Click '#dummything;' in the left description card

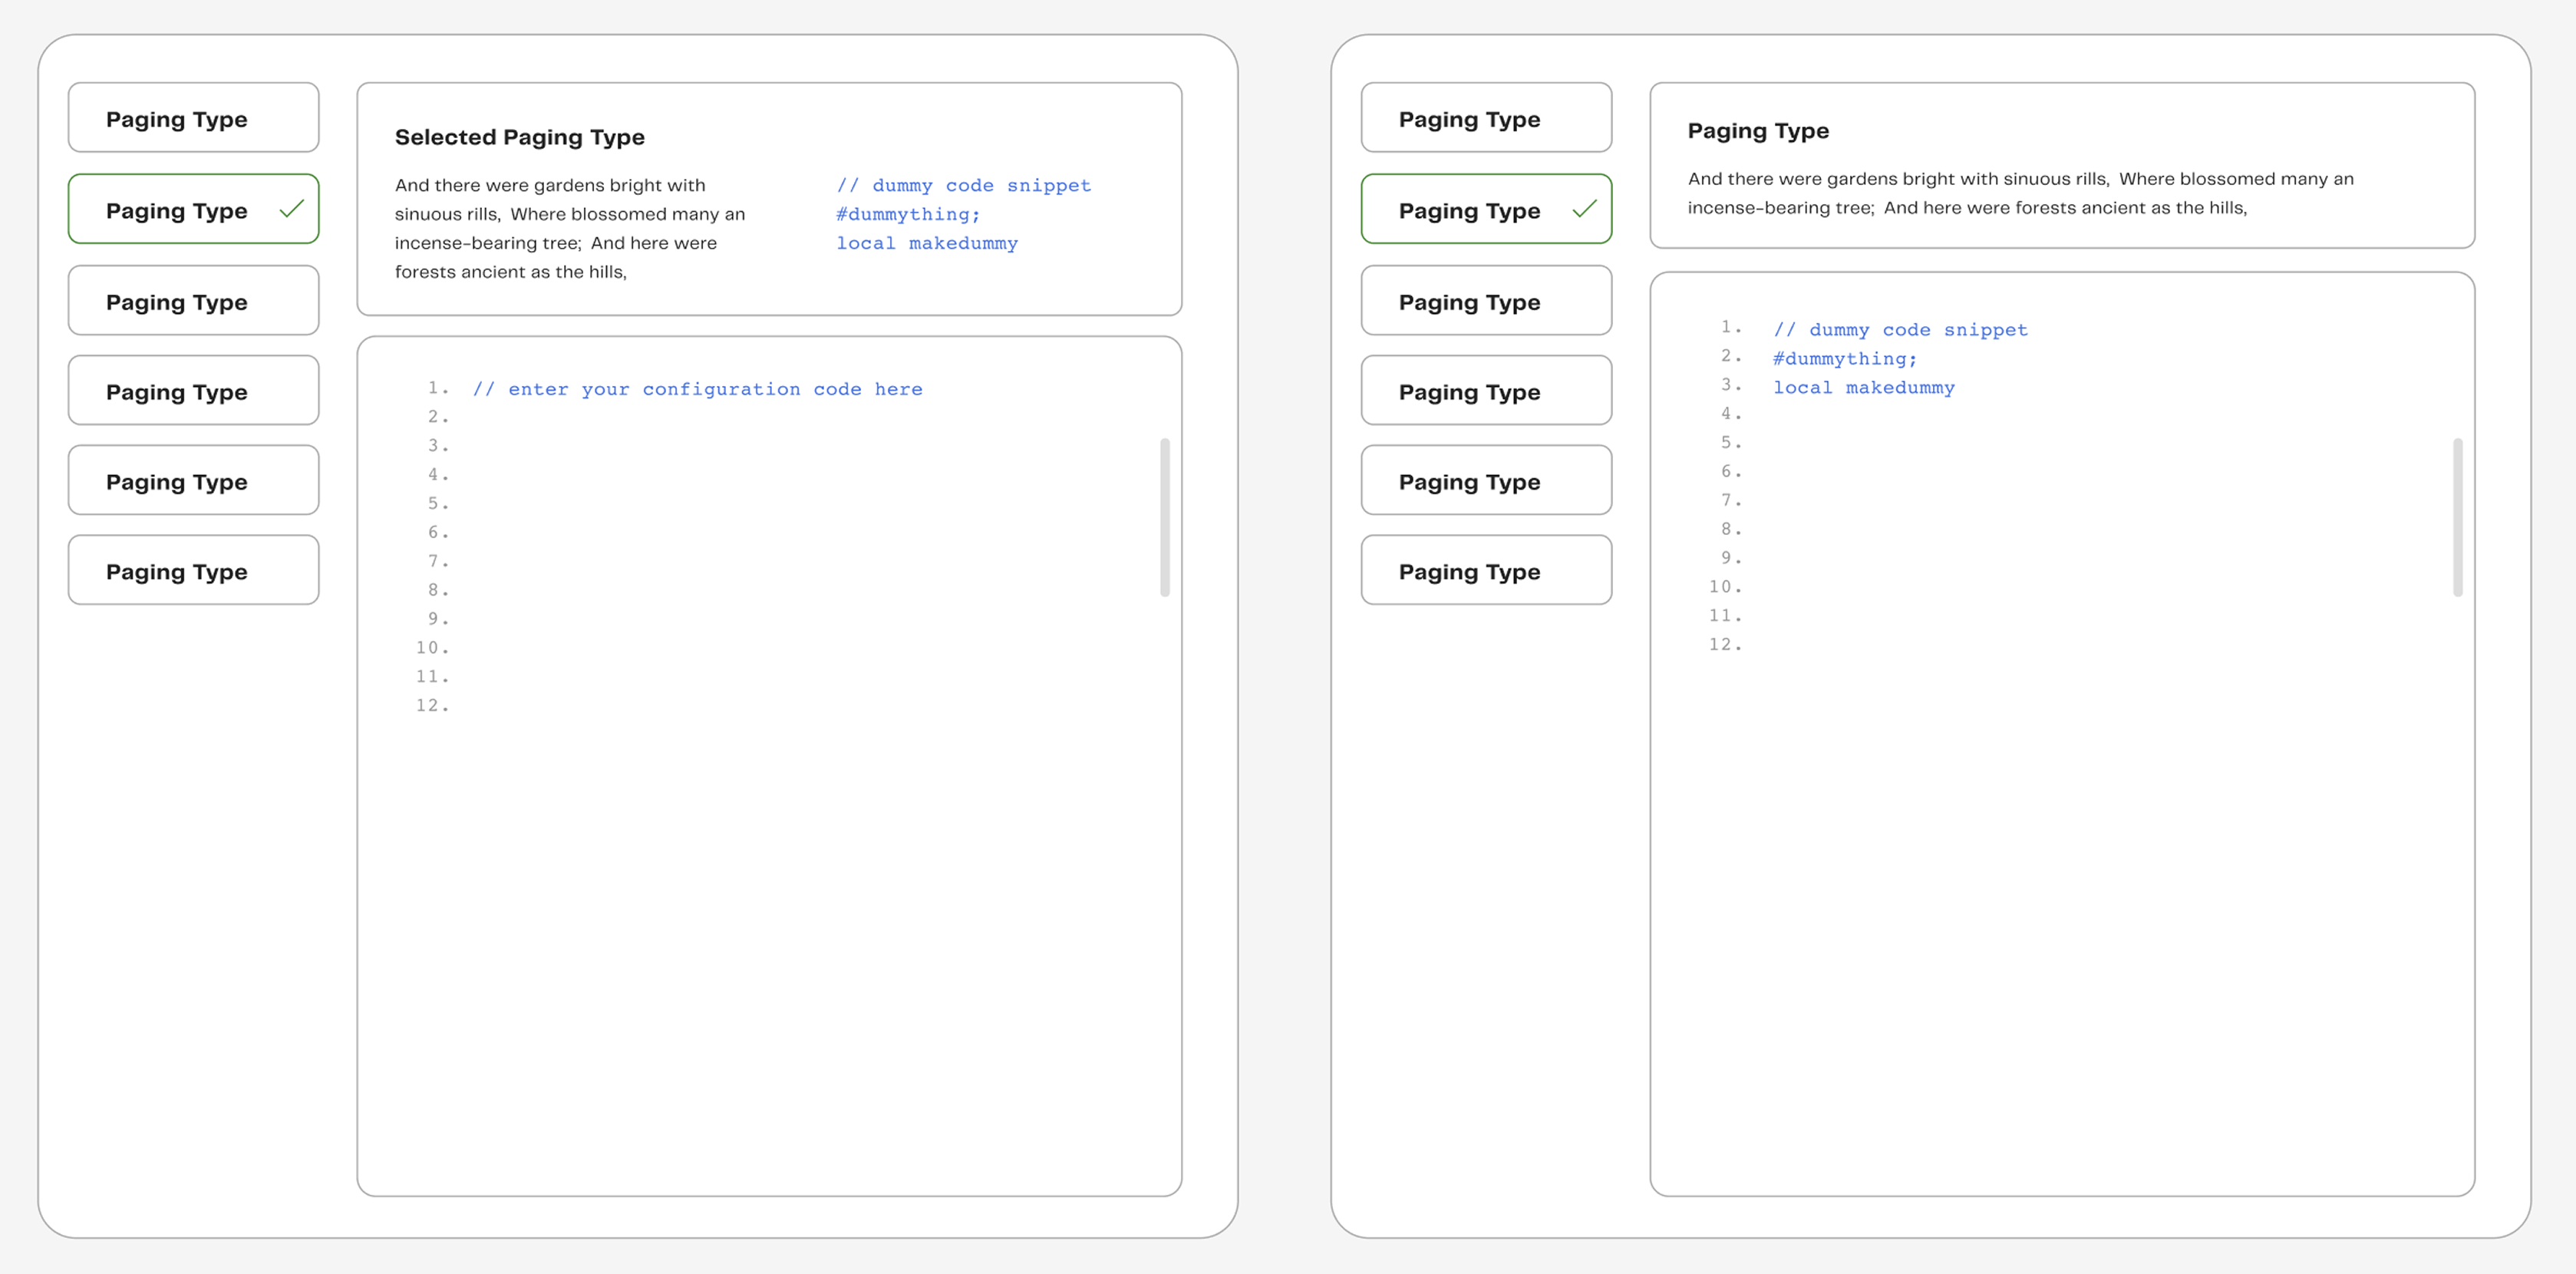click(908, 214)
